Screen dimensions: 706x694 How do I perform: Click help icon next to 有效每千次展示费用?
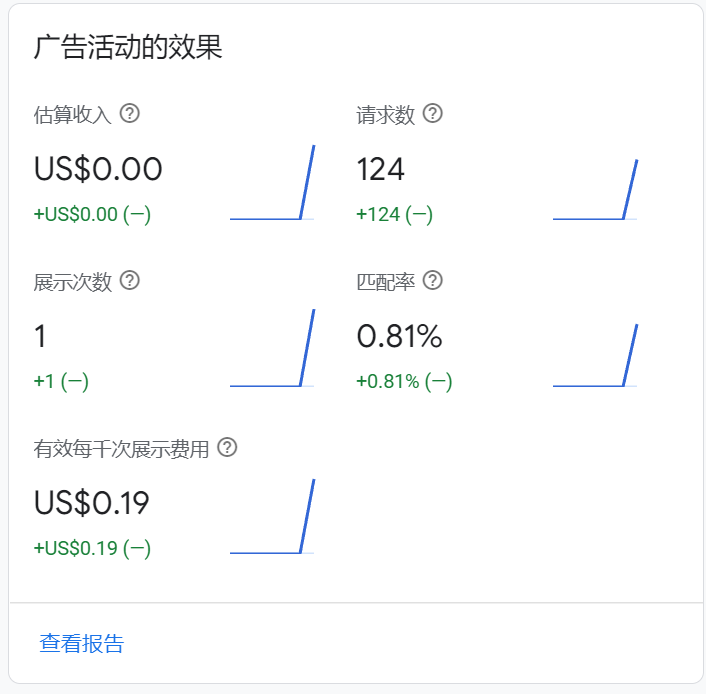[227, 447]
